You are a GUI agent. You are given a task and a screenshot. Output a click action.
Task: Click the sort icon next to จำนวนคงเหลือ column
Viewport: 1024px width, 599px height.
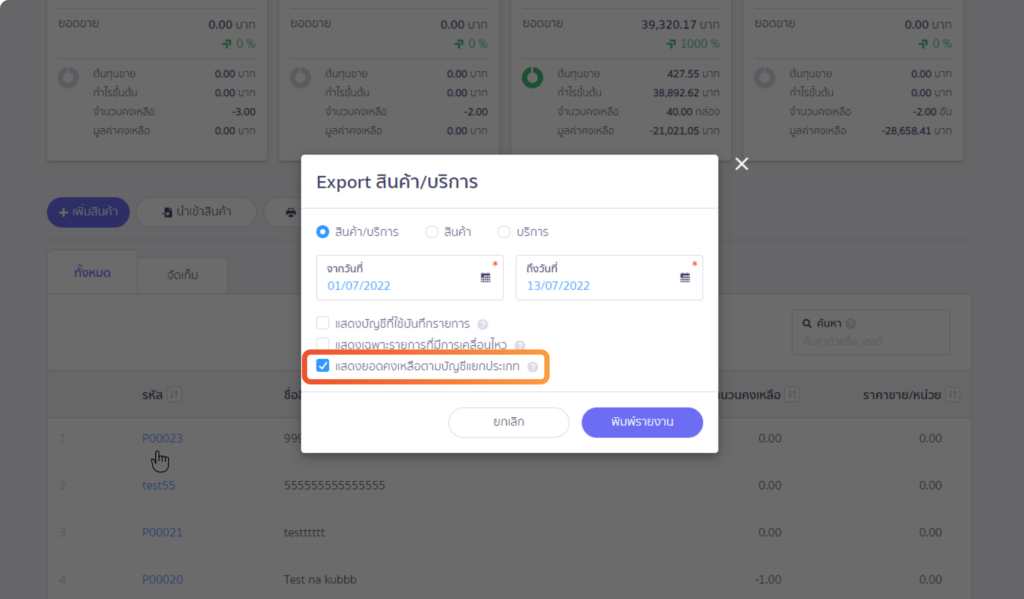tap(792, 395)
